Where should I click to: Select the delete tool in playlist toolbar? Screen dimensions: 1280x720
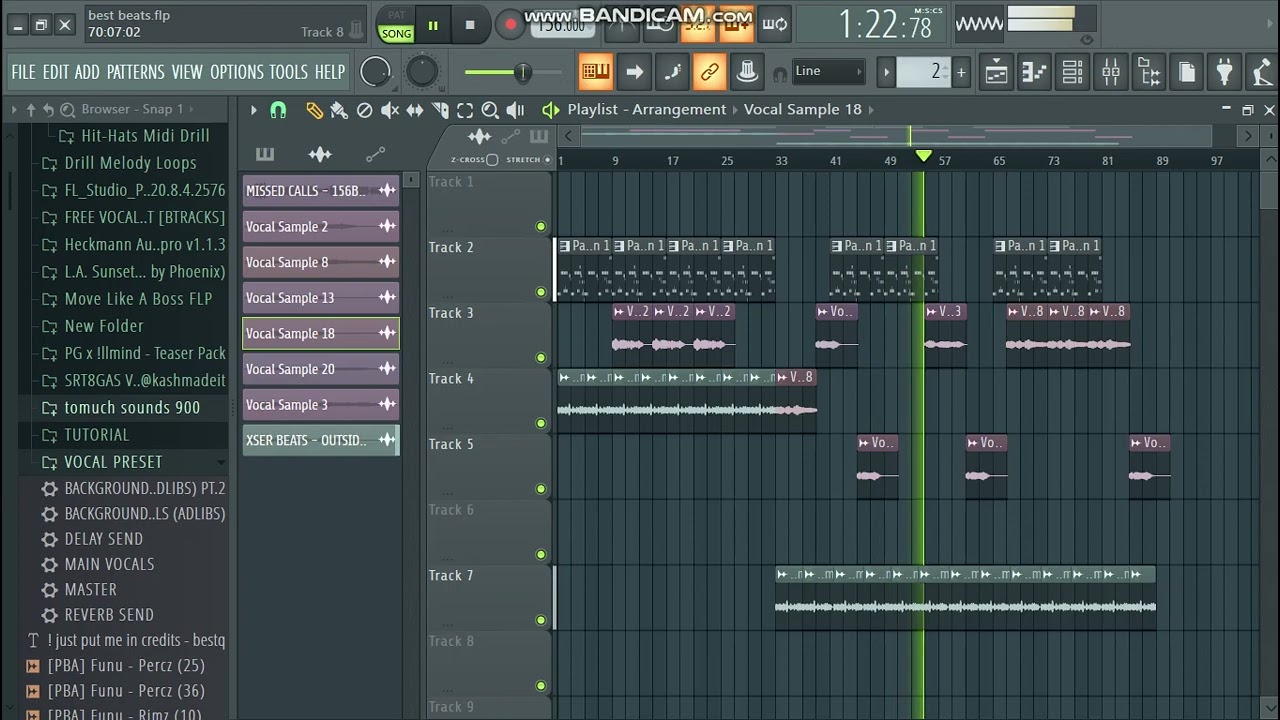(x=365, y=110)
